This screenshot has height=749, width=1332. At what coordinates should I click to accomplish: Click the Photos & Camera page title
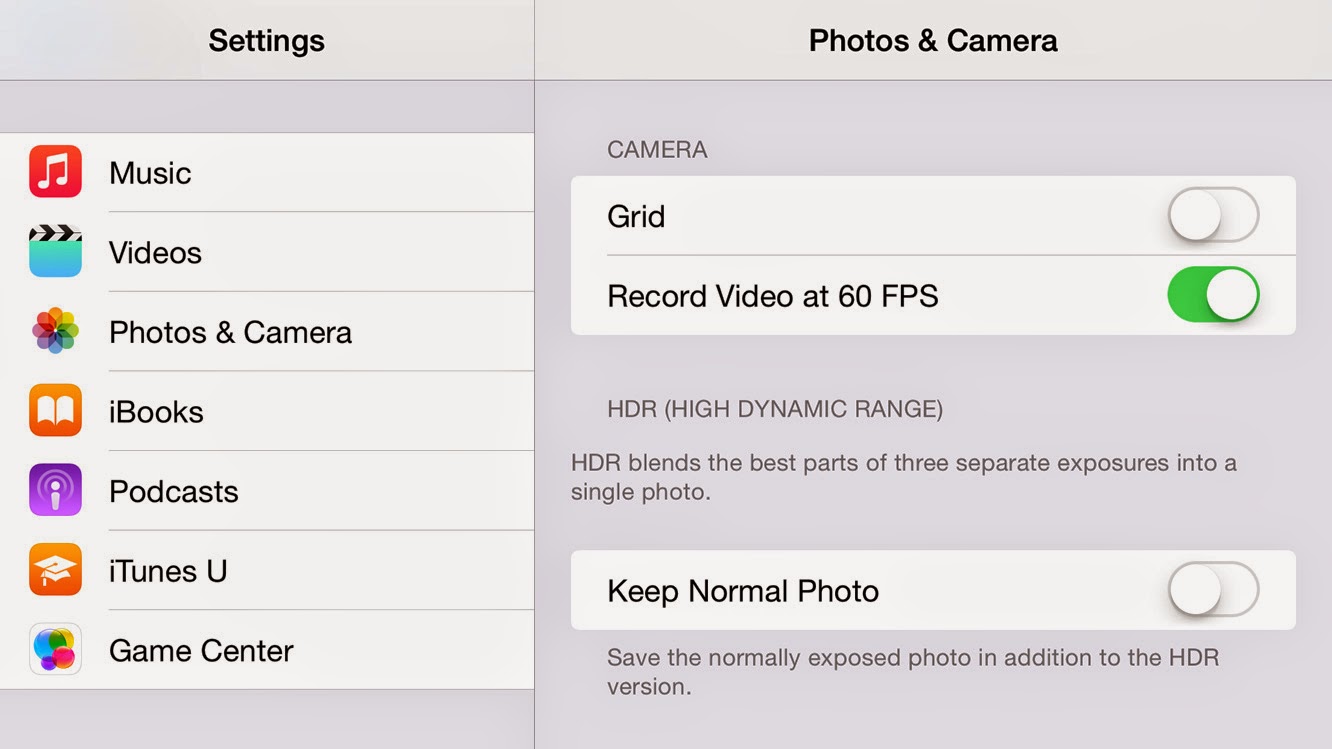tap(933, 41)
